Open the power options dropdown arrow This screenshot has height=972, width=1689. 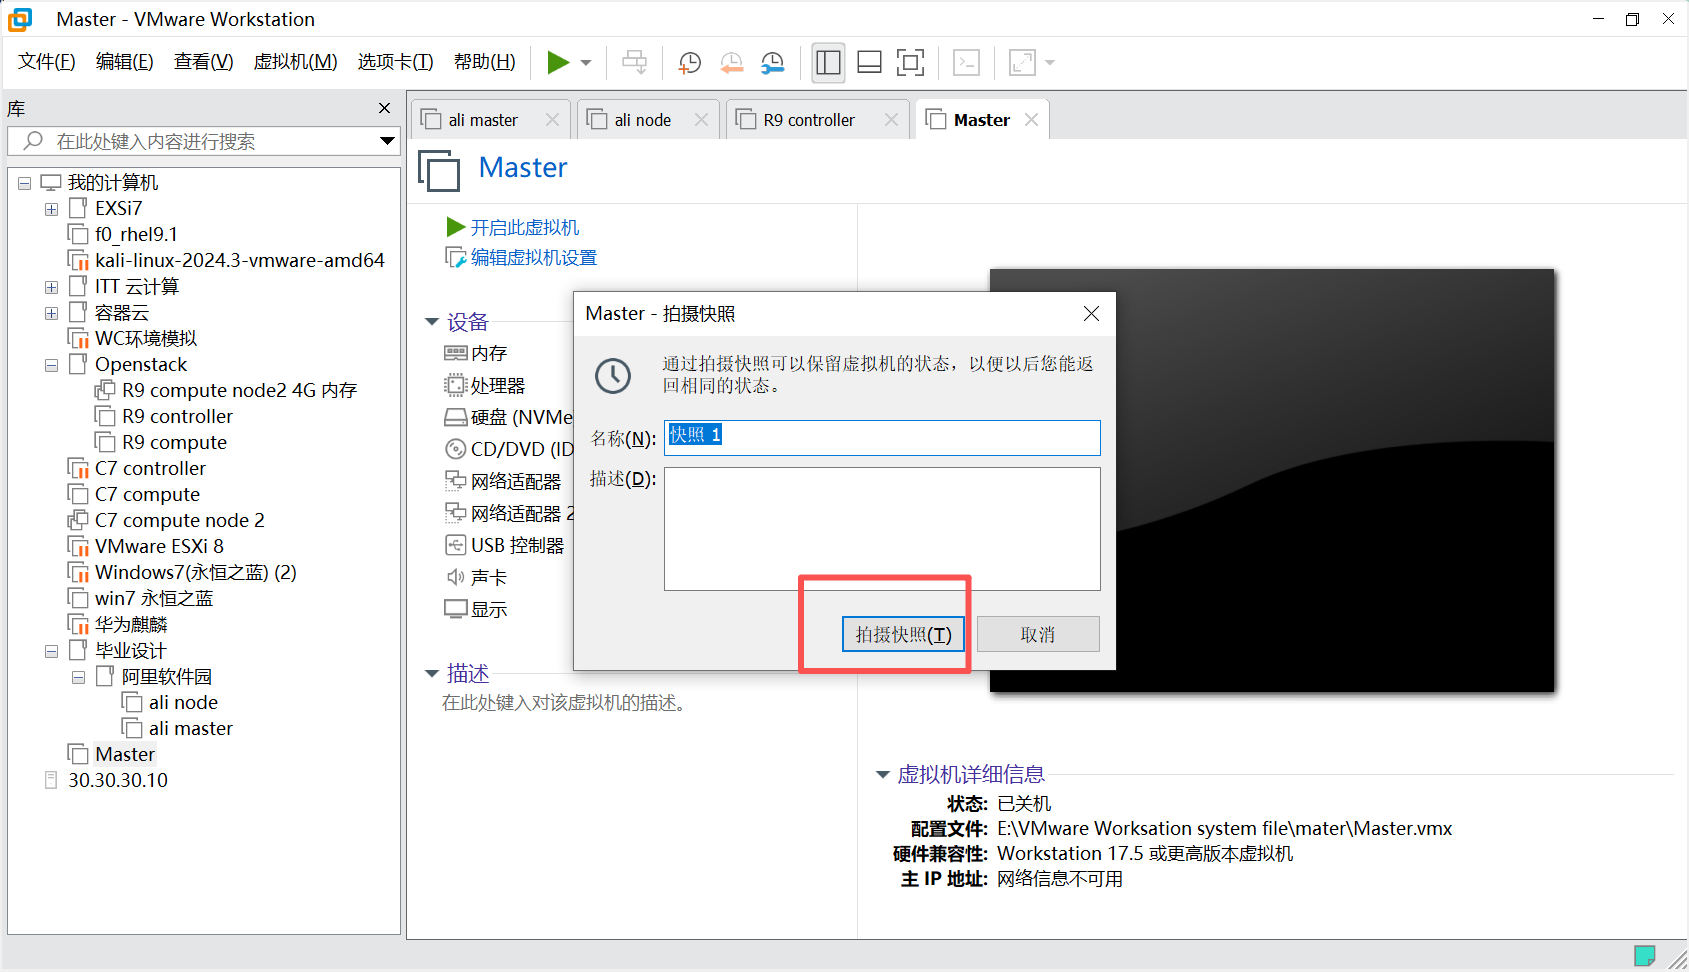586,63
